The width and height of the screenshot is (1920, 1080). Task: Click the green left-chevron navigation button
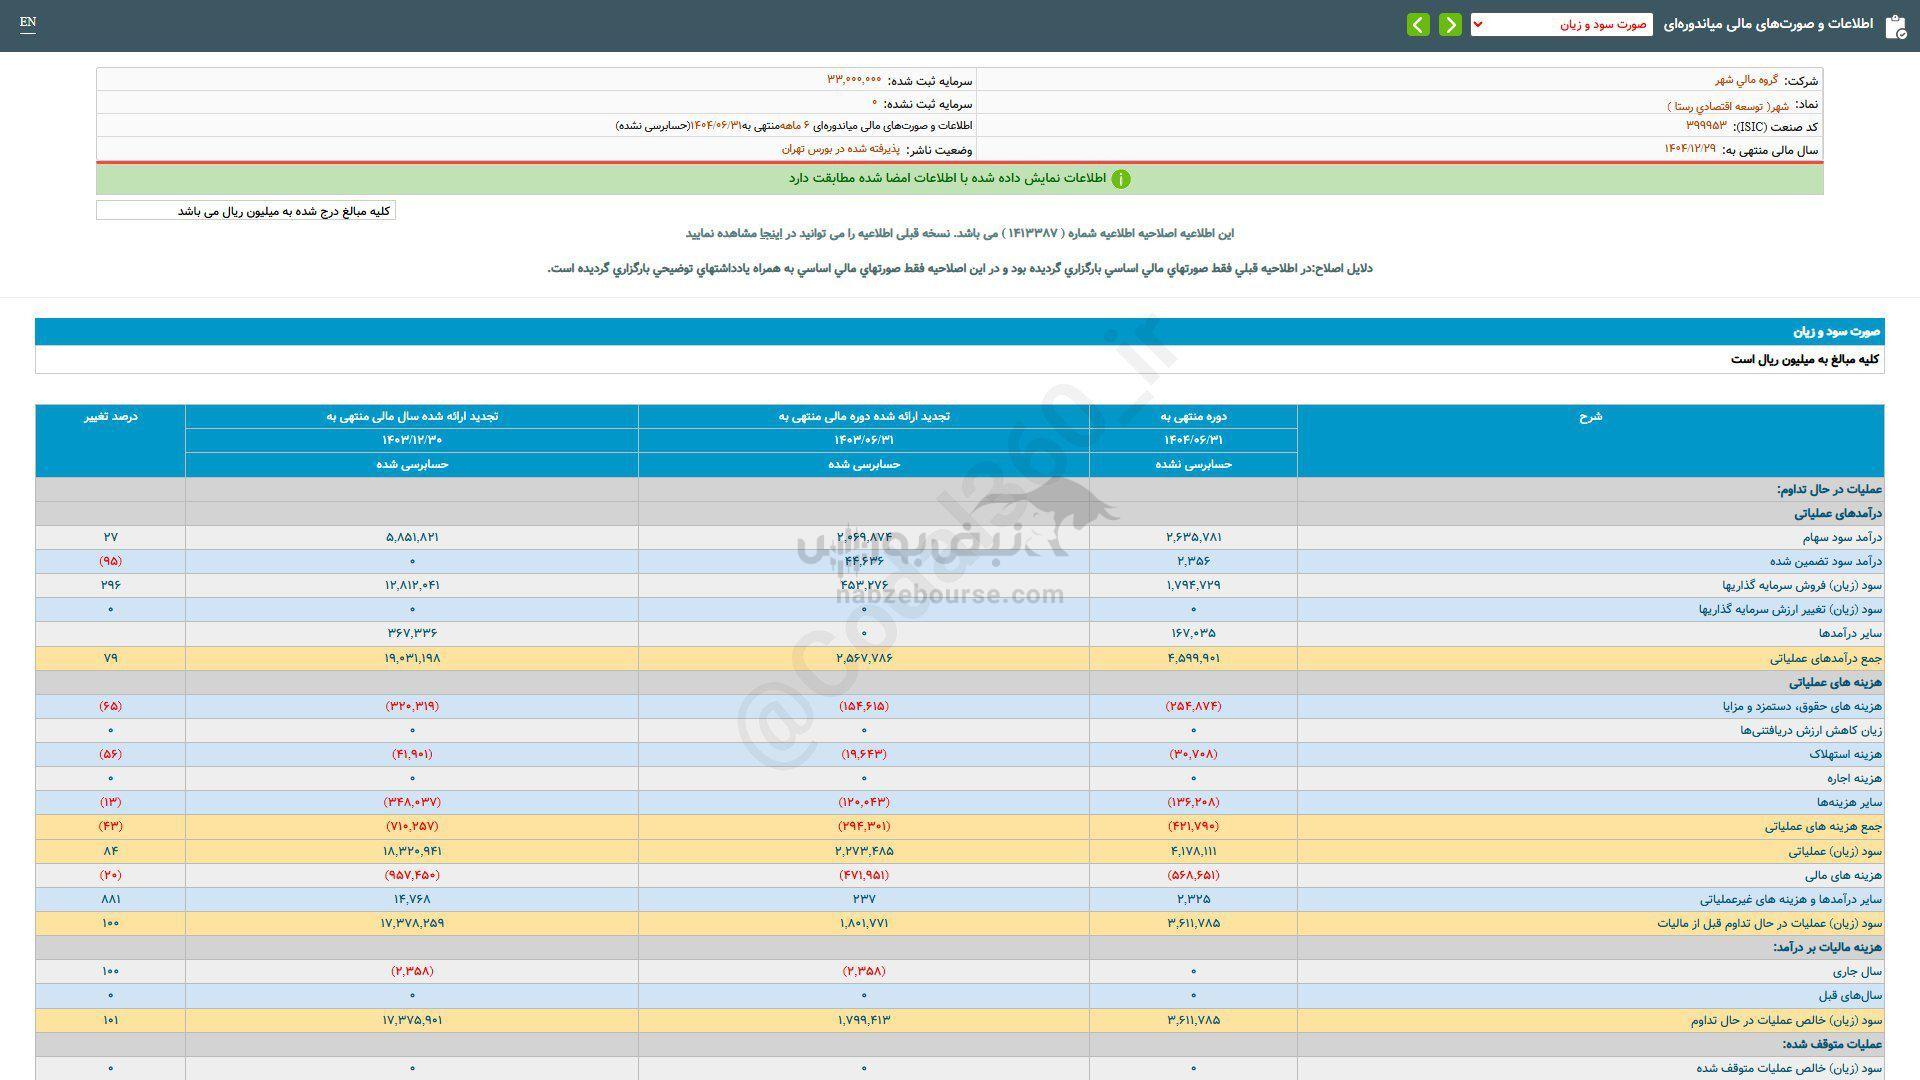pyautogui.click(x=1418, y=25)
